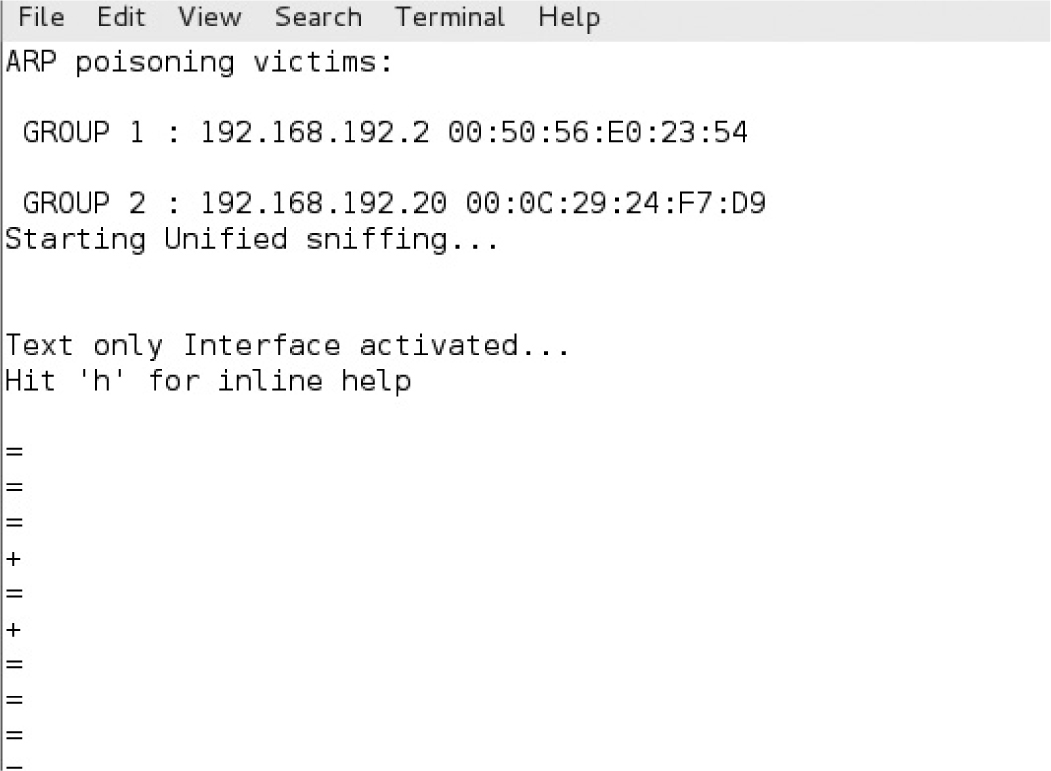Click the 'GROUP 1' label
The width and height of the screenshot is (1051, 771).
coord(82,133)
